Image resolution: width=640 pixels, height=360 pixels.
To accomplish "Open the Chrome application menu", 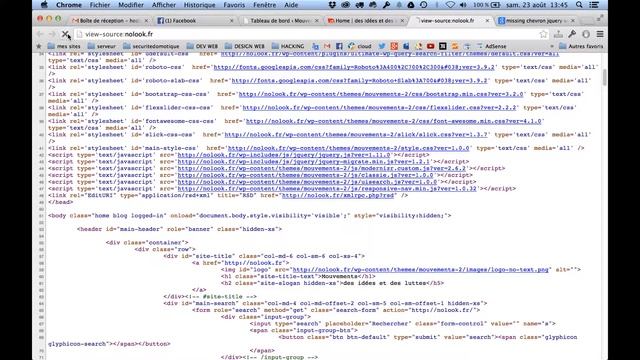I will 69,5.
